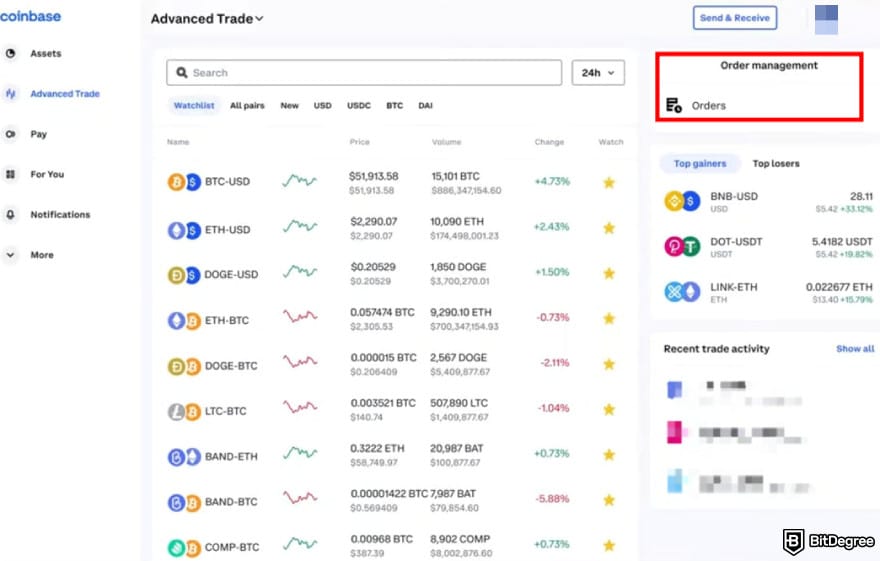
Task: Sort by the Name column header
Action: (x=178, y=142)
